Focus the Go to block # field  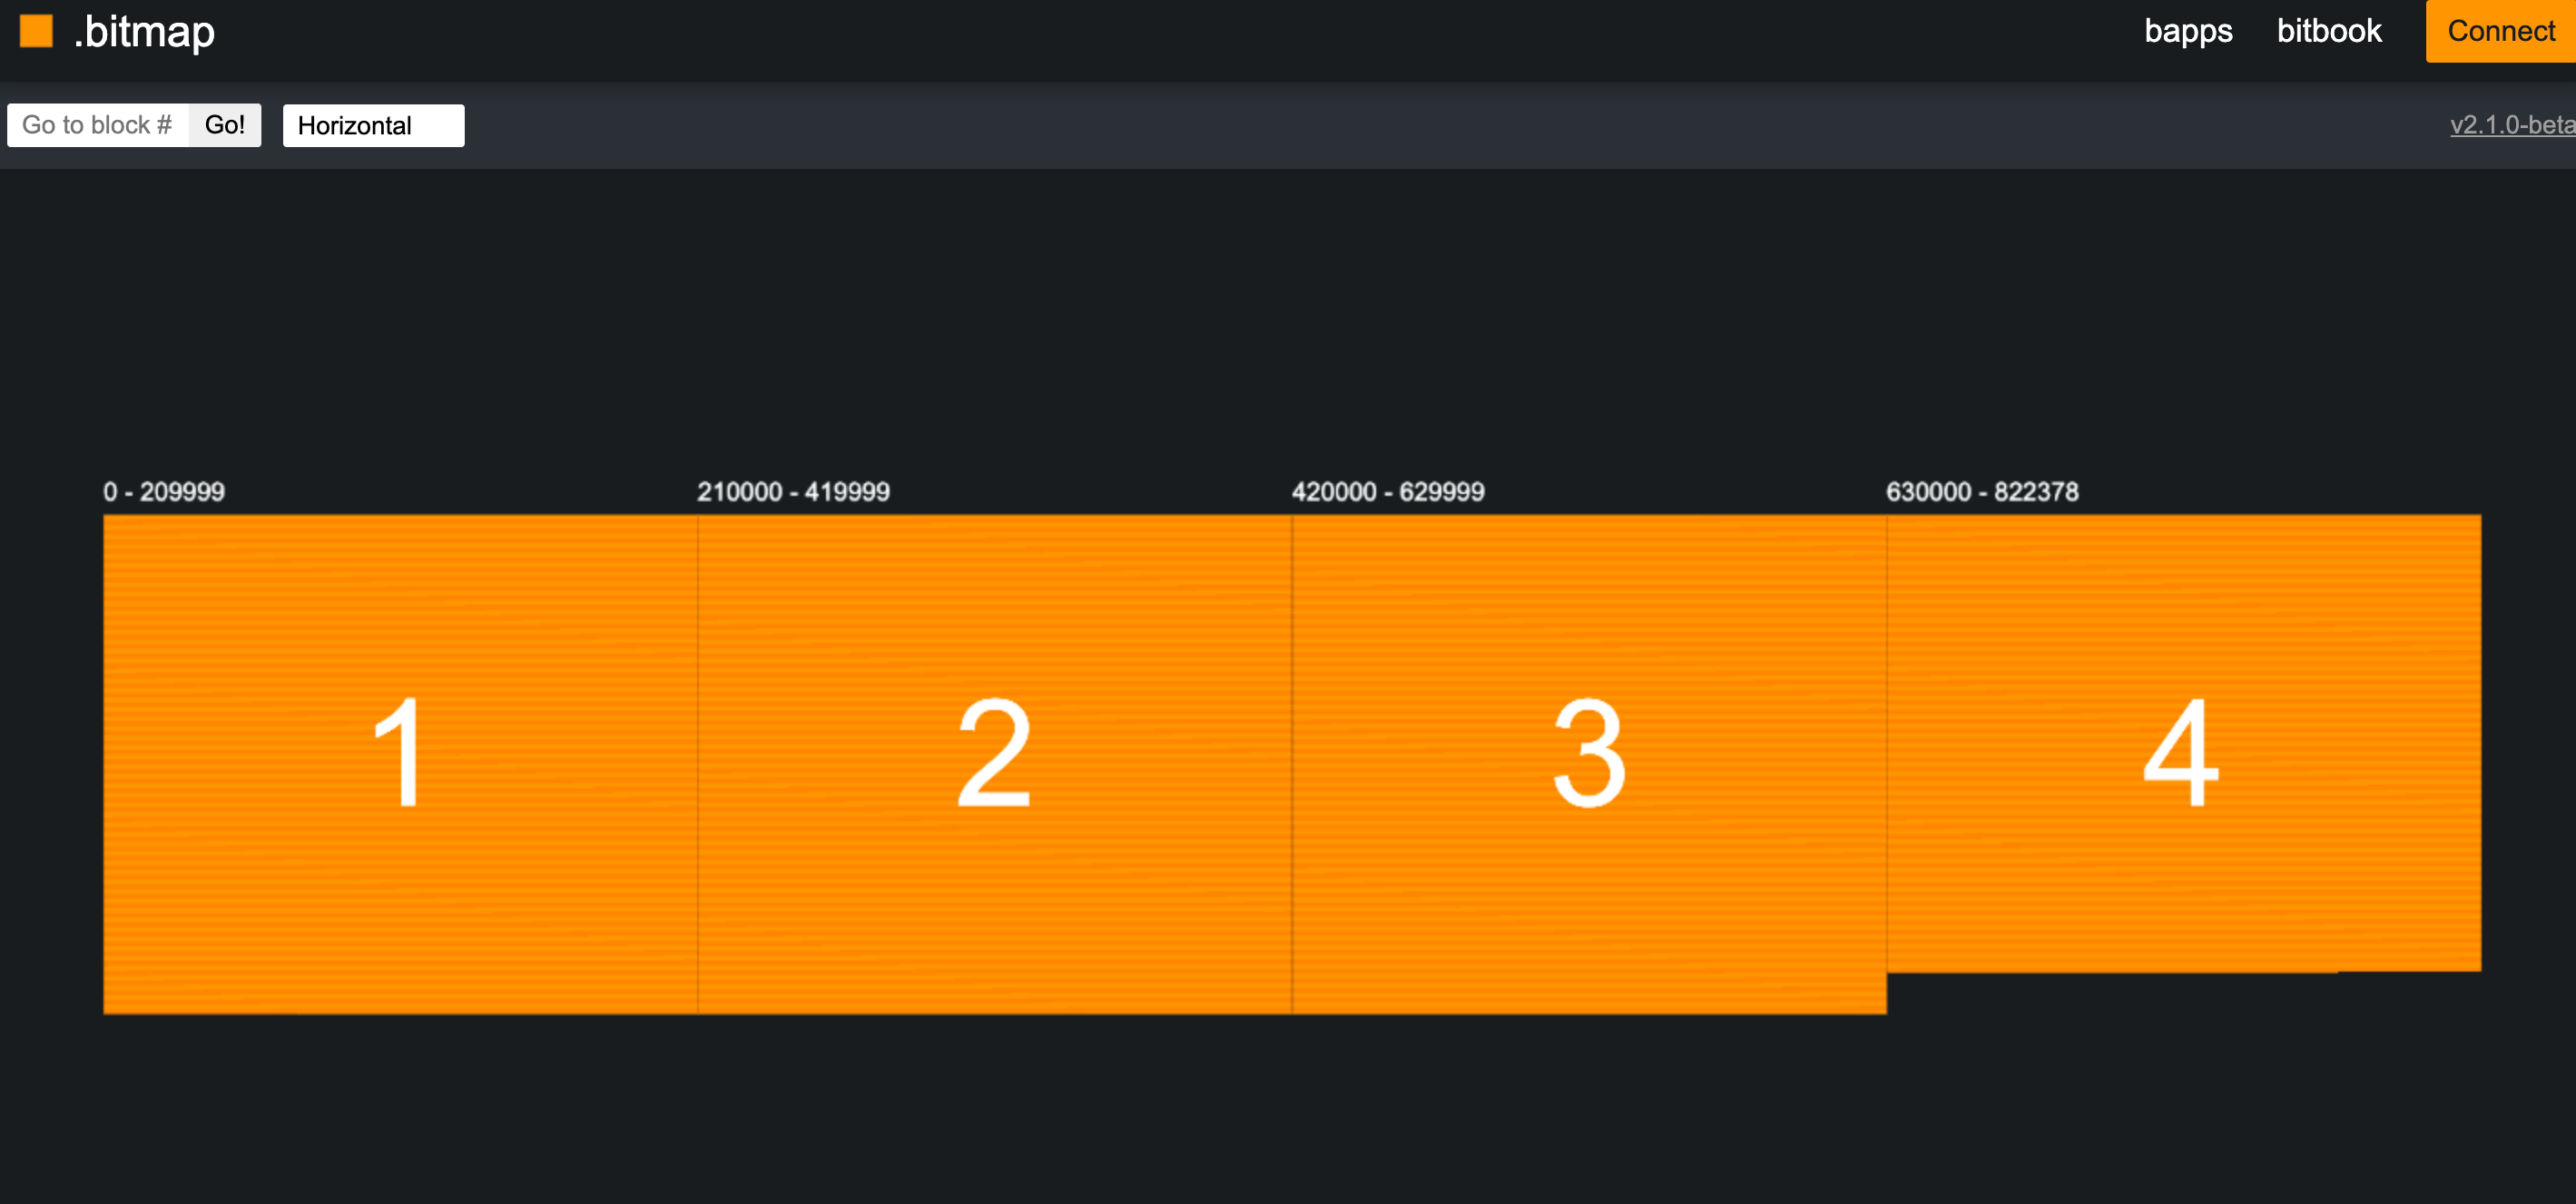tap(98, 125)
